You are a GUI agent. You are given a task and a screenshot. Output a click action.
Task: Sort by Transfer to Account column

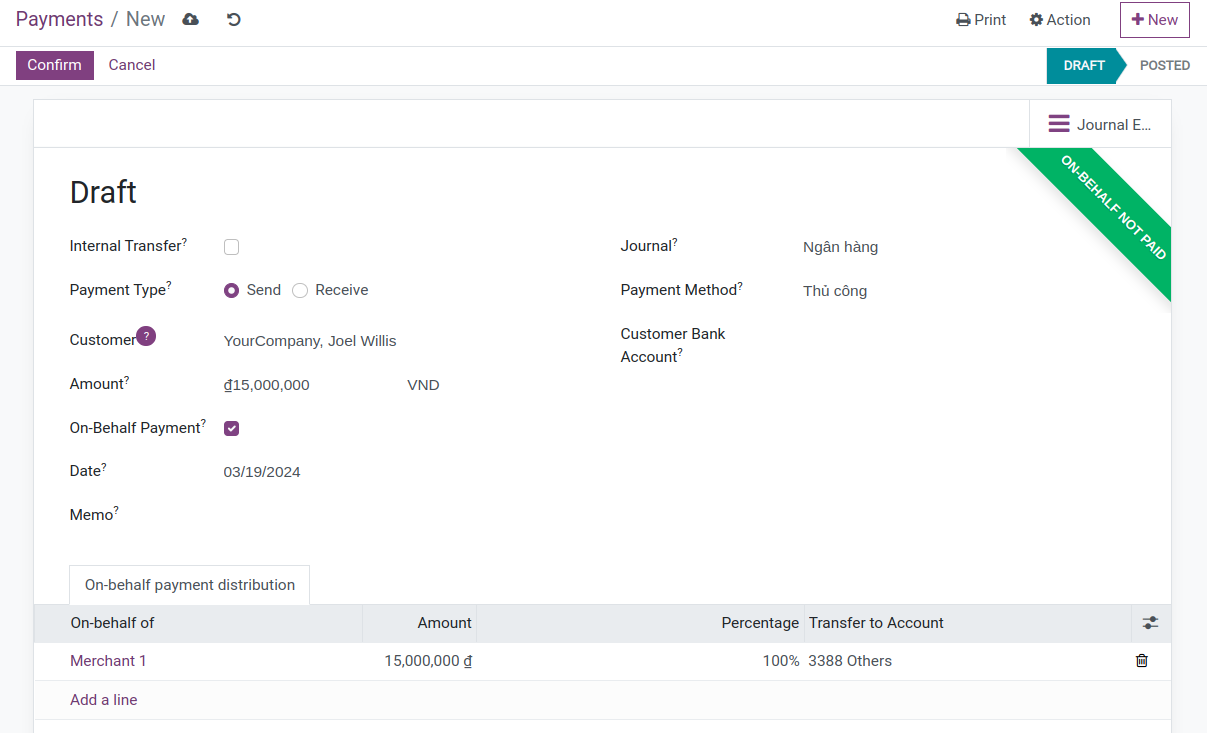point(968,623)
